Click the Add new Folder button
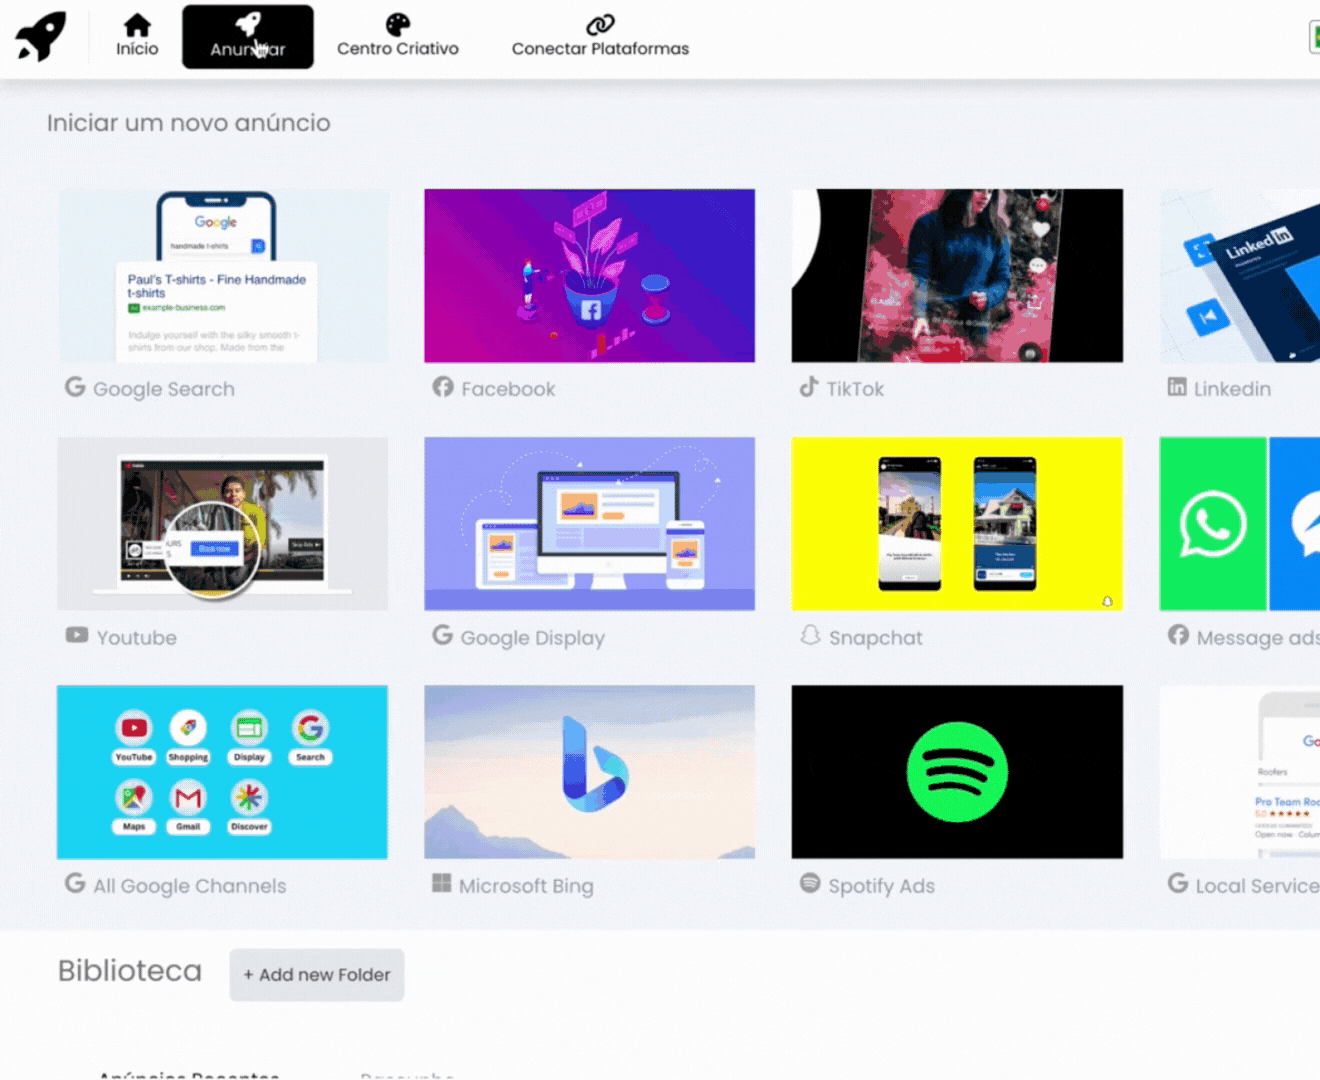 pyautogui.click(x=316, y=975)
